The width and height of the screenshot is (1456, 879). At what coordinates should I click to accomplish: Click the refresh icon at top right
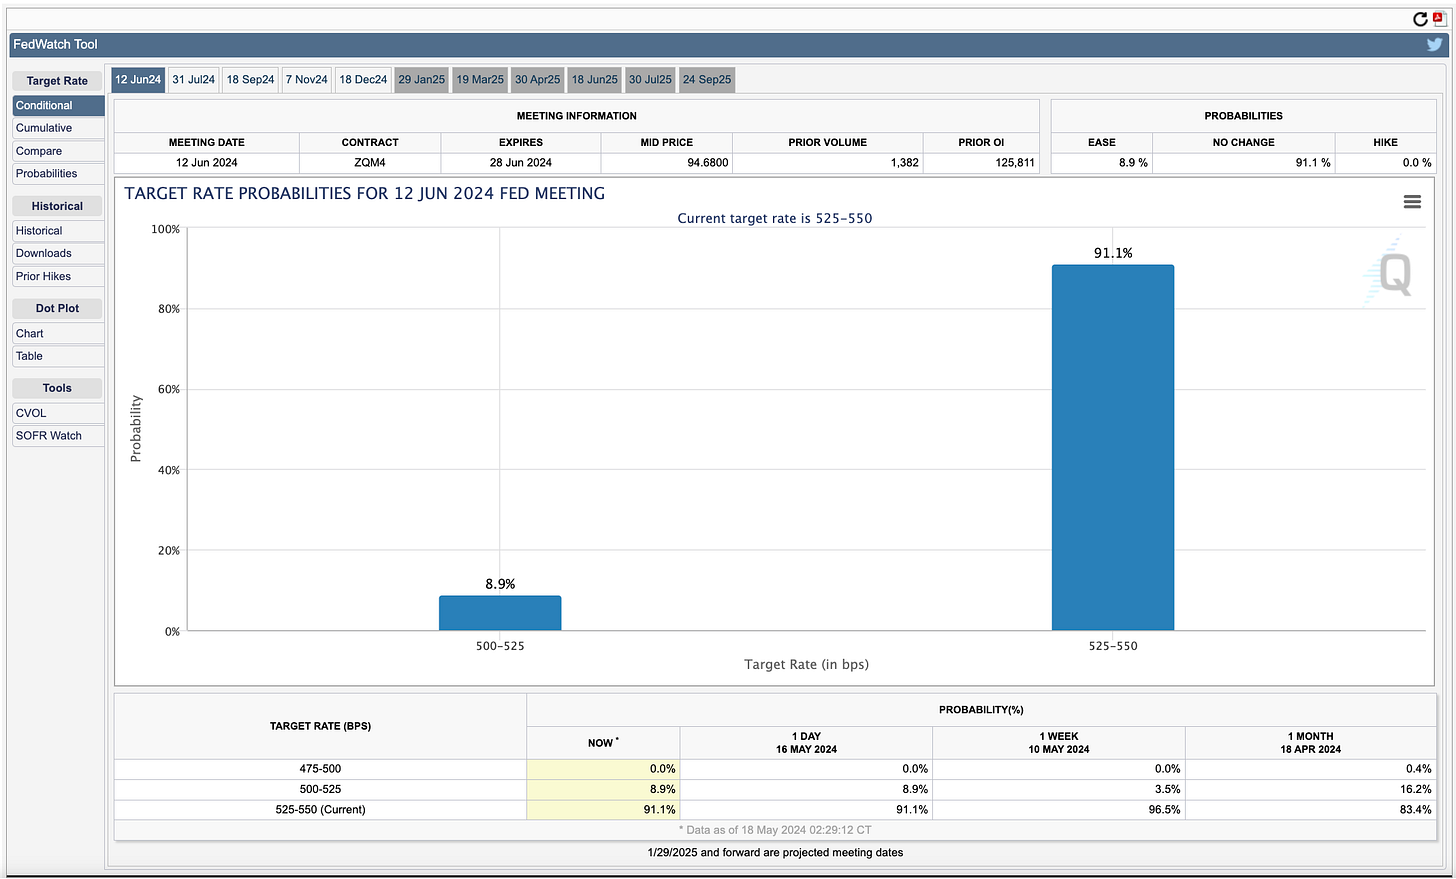tap(1419, 19)
